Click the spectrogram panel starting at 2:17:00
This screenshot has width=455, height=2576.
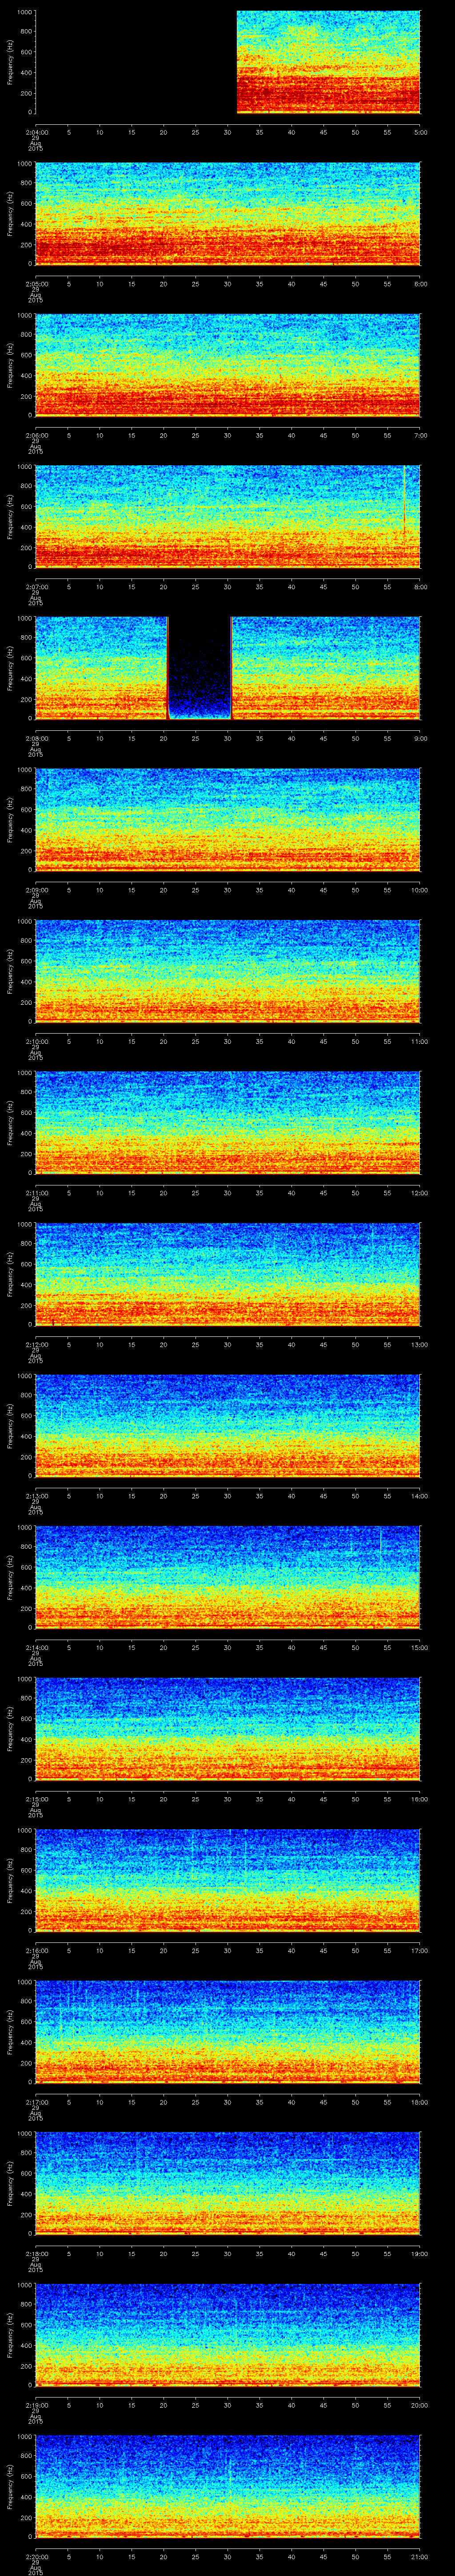[x=228, y=2032]
